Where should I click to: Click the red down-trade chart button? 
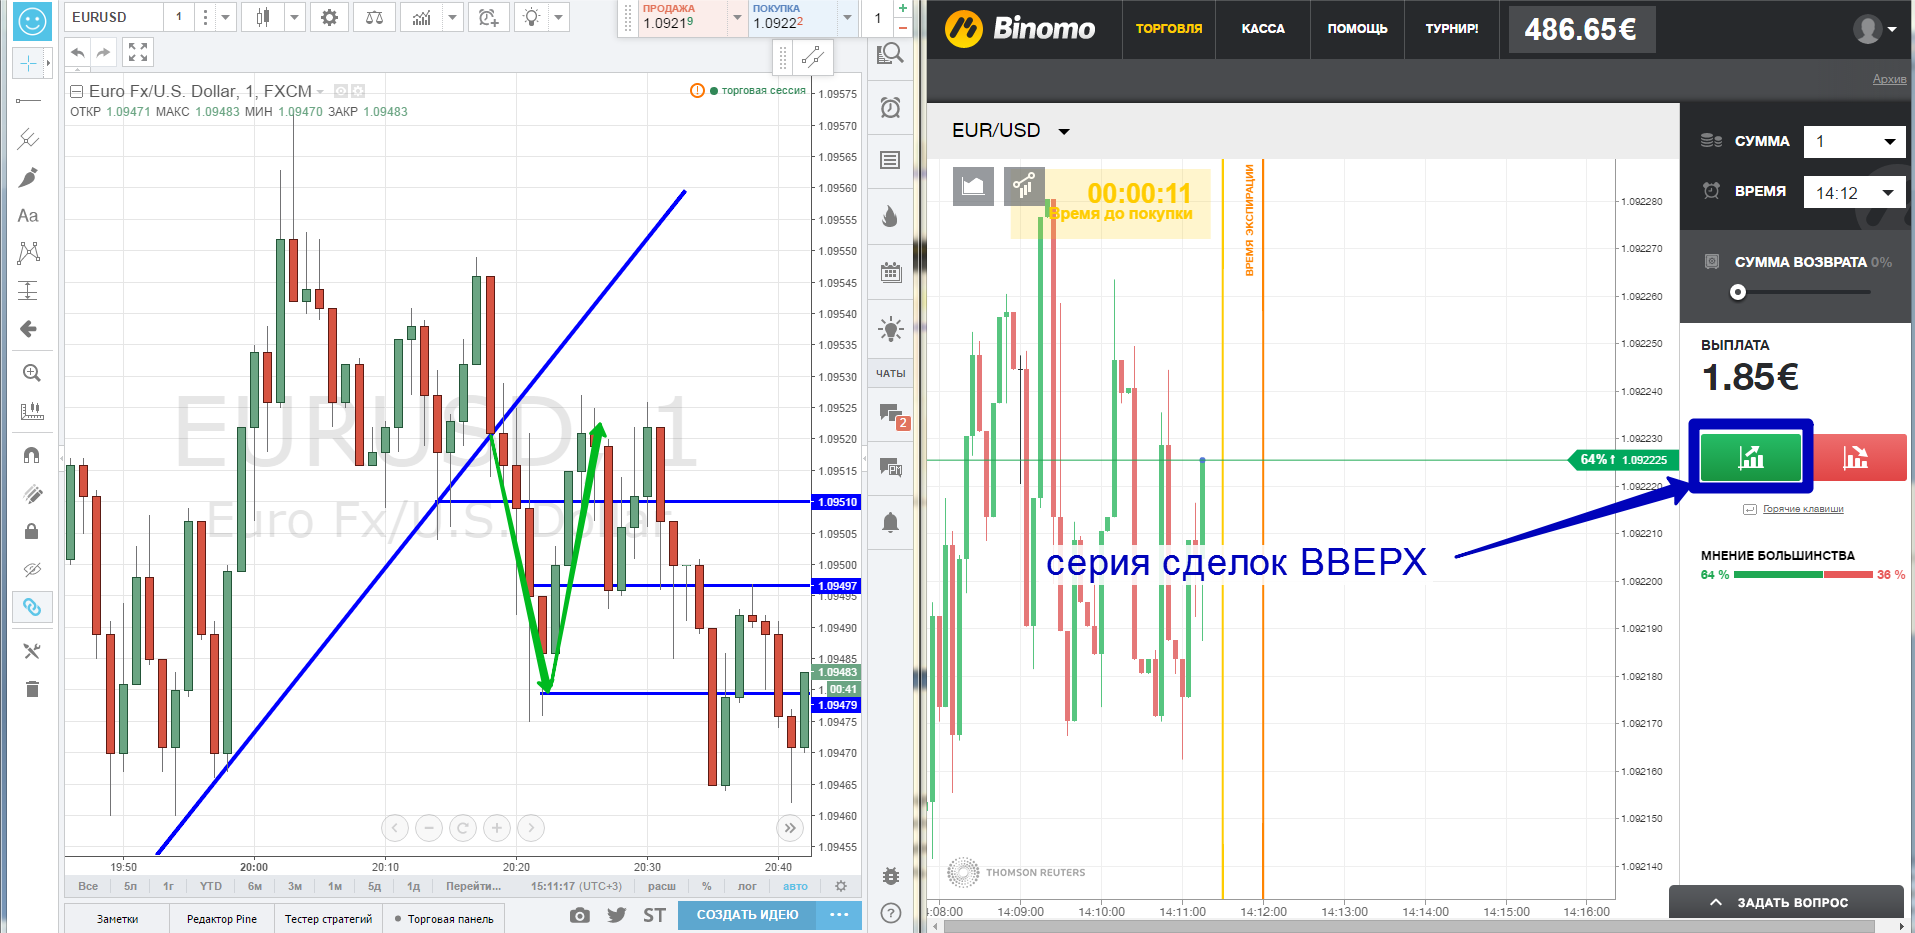(x=1859, y=458)
